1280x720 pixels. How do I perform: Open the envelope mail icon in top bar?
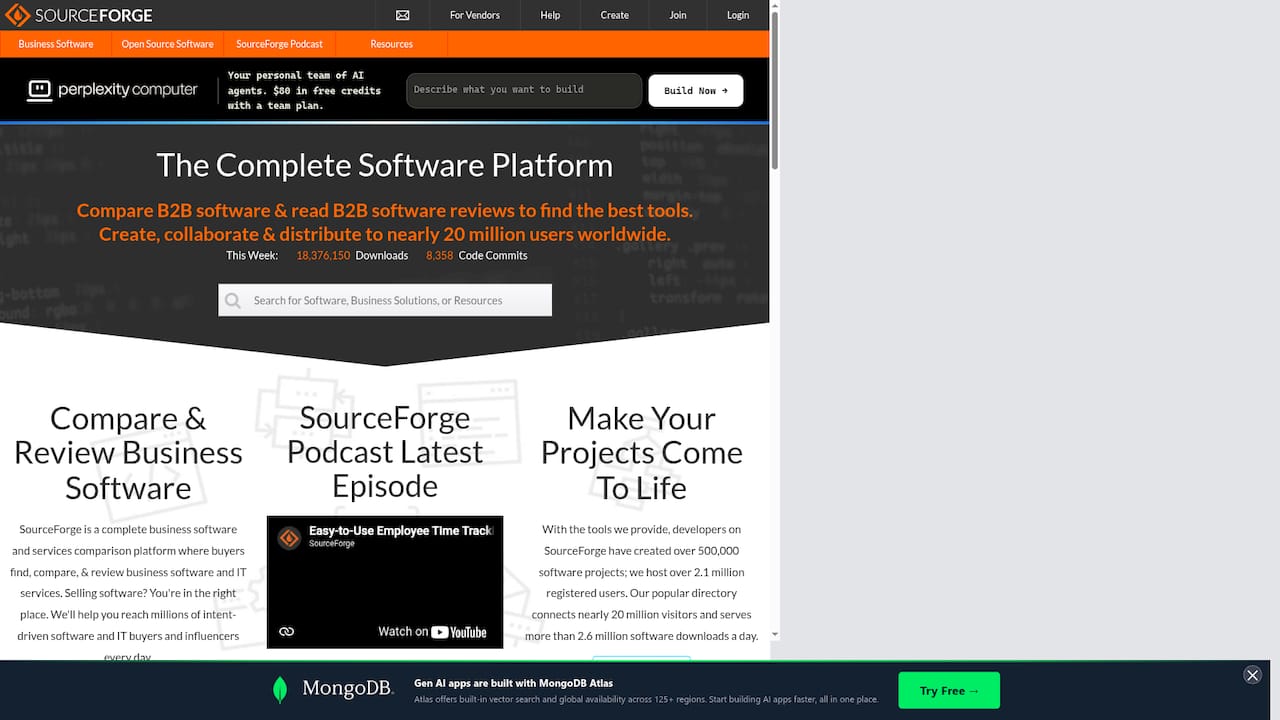click(402, 15)
